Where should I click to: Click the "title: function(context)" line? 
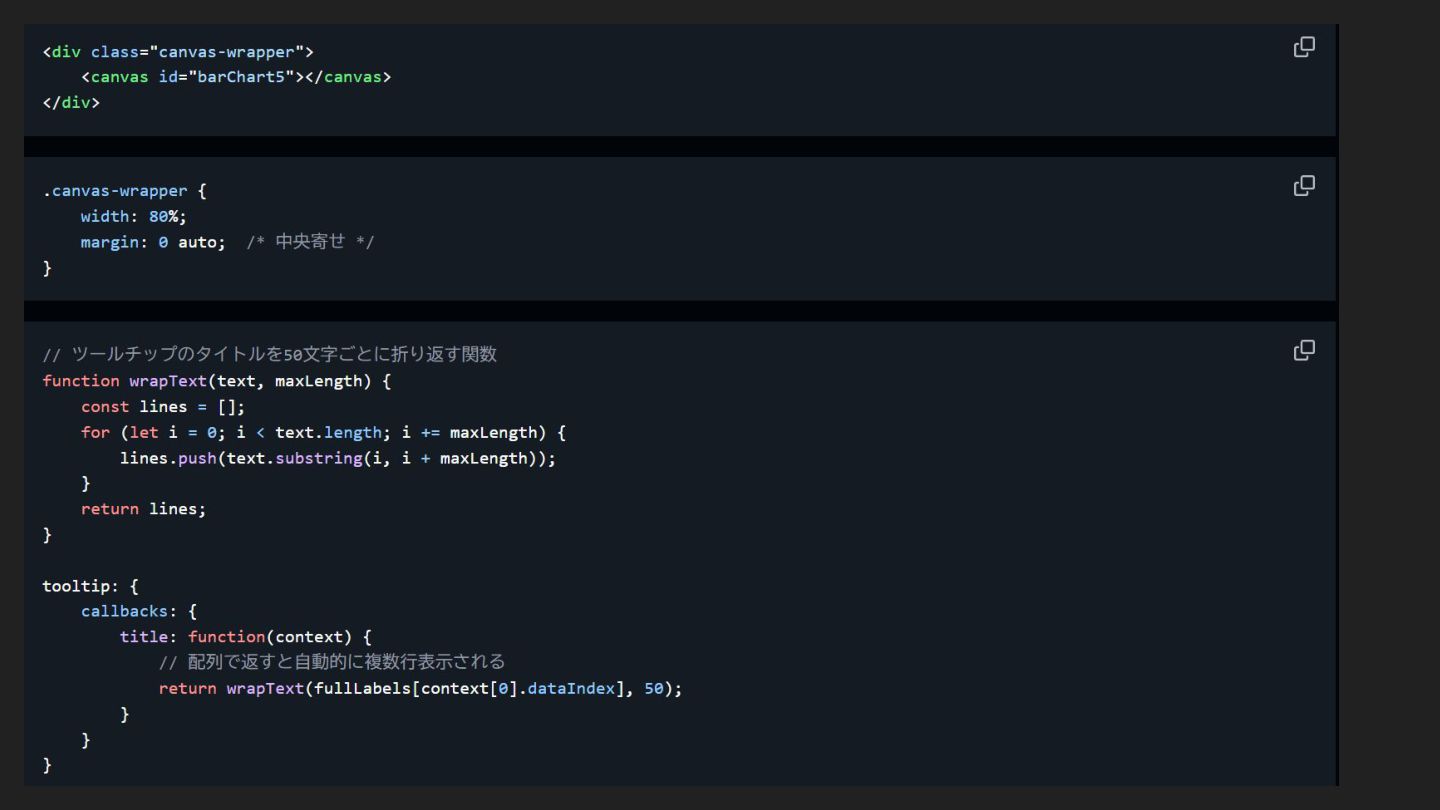coord(245,637)
